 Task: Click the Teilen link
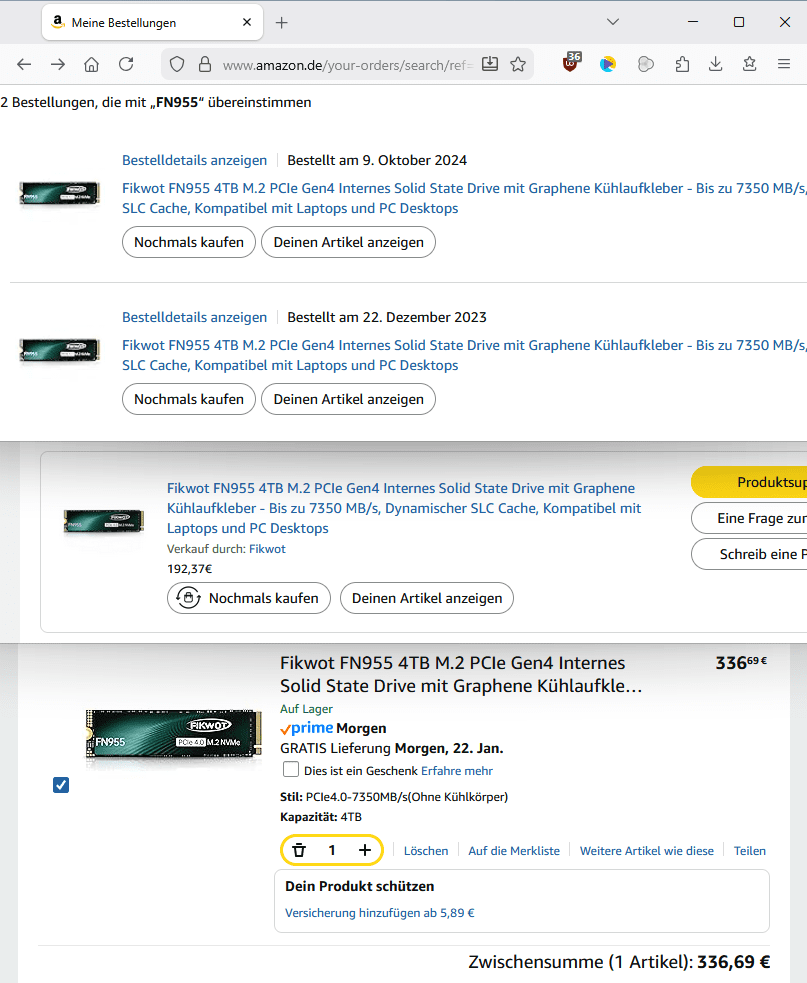750,851
